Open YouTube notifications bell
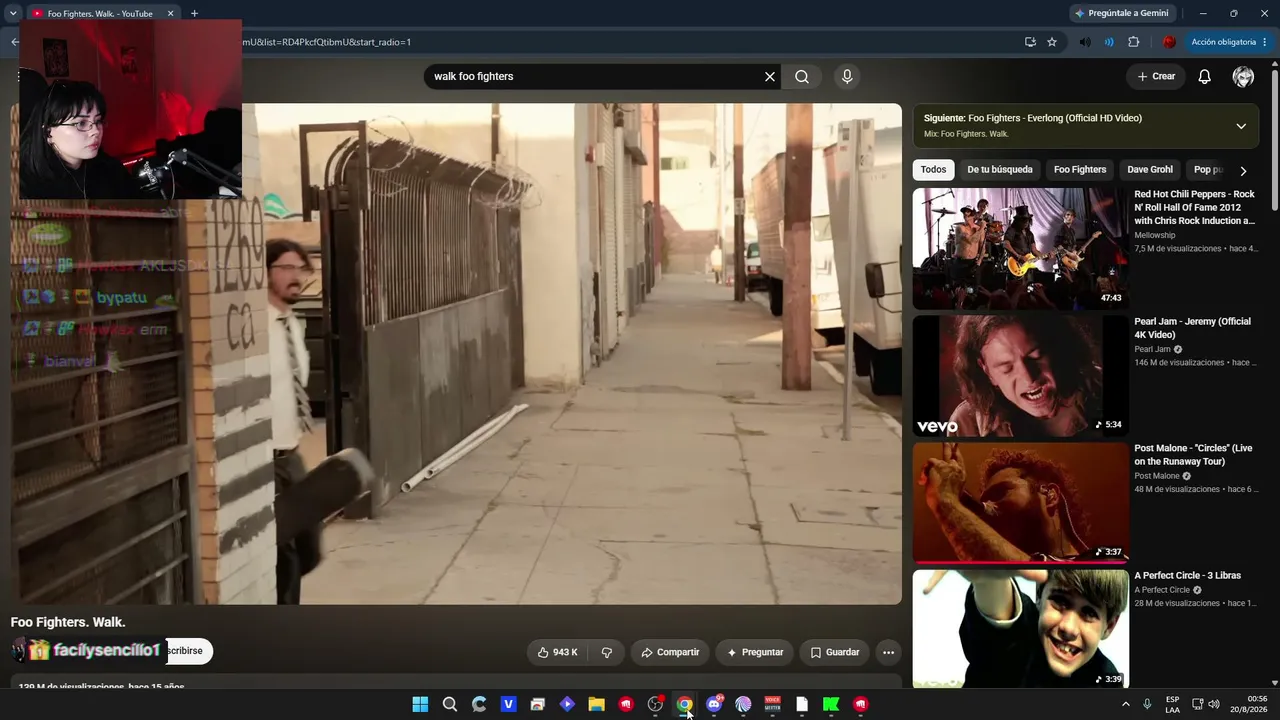Viewport: 1280px width, 720px height. pyautogui.click(x=1205, y=77)
